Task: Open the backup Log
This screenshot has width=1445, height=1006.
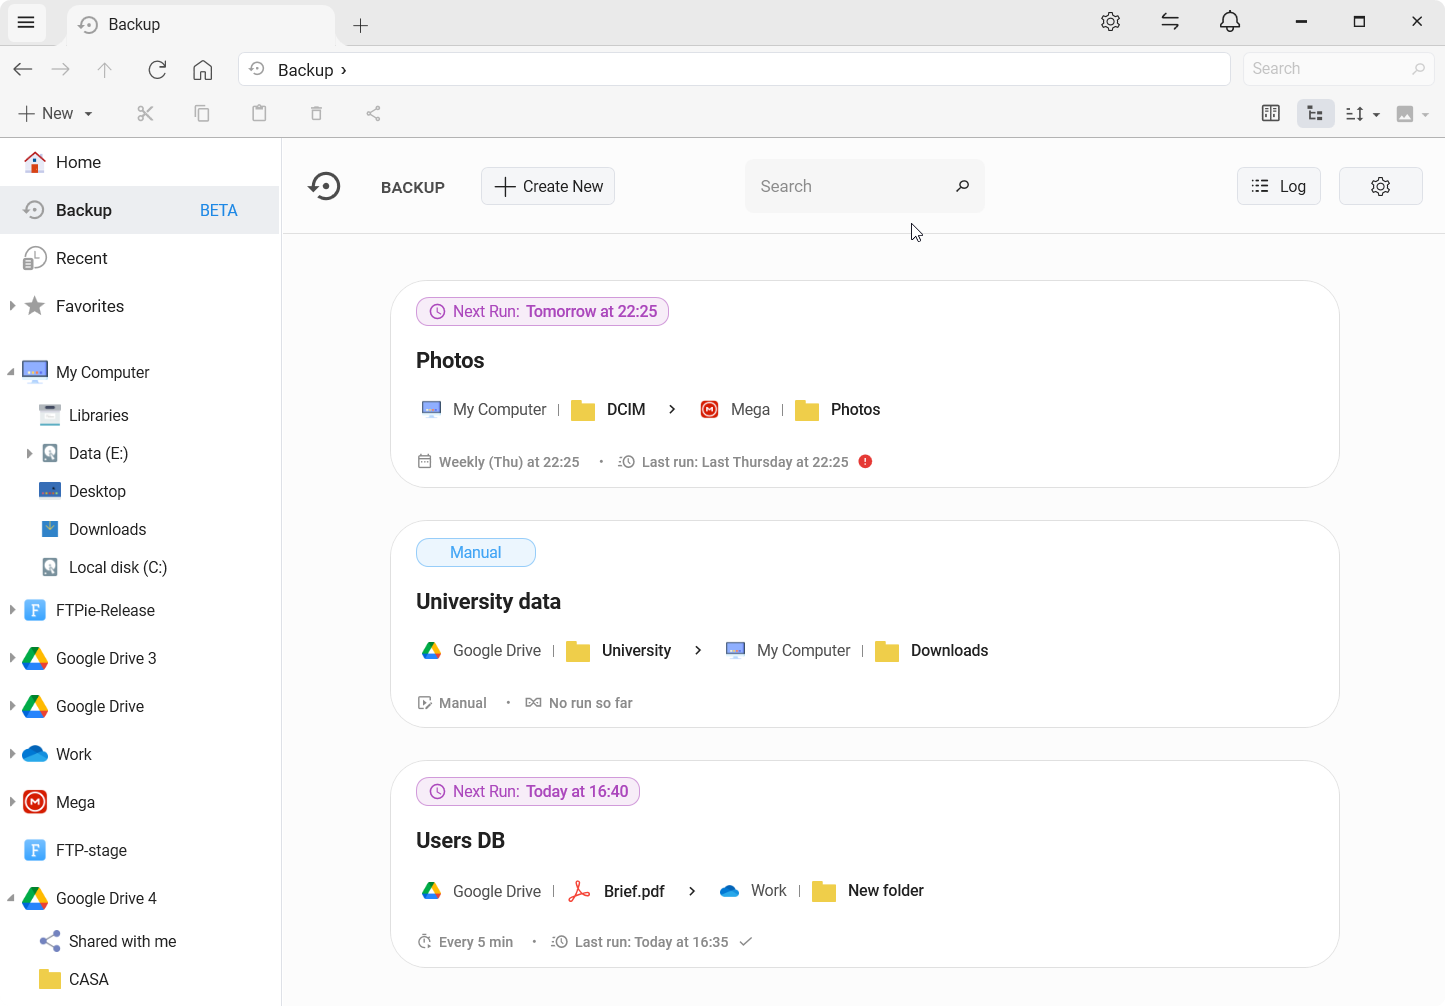Action: click(x=1279, y=186)
